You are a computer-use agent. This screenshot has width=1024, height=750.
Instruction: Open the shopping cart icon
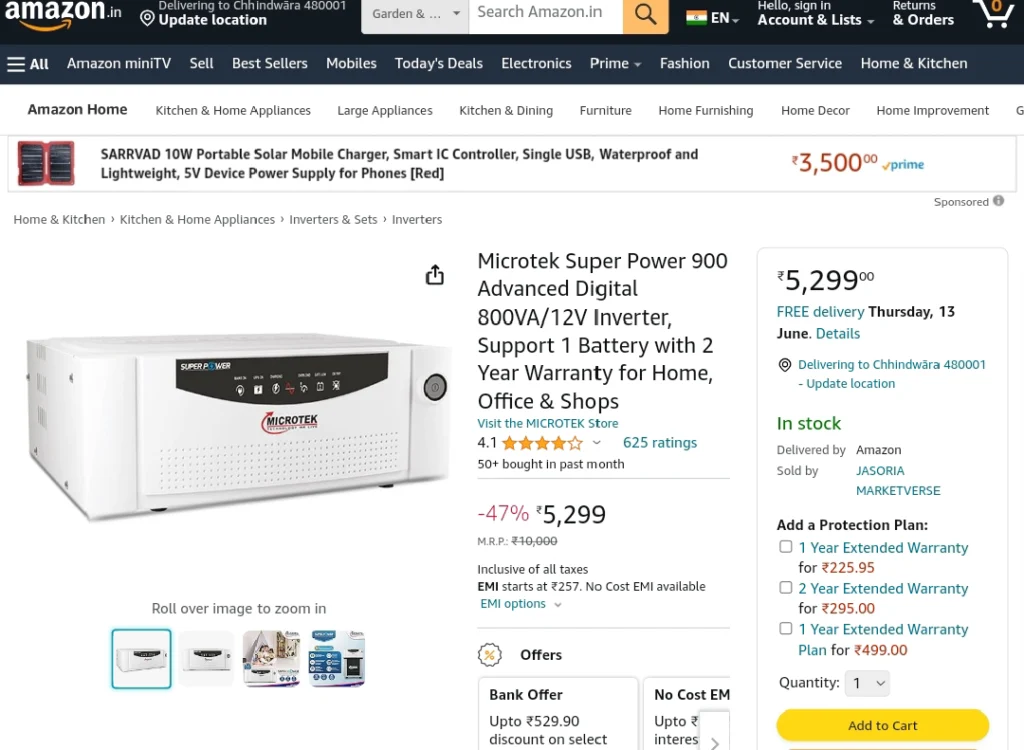[993, 13]
